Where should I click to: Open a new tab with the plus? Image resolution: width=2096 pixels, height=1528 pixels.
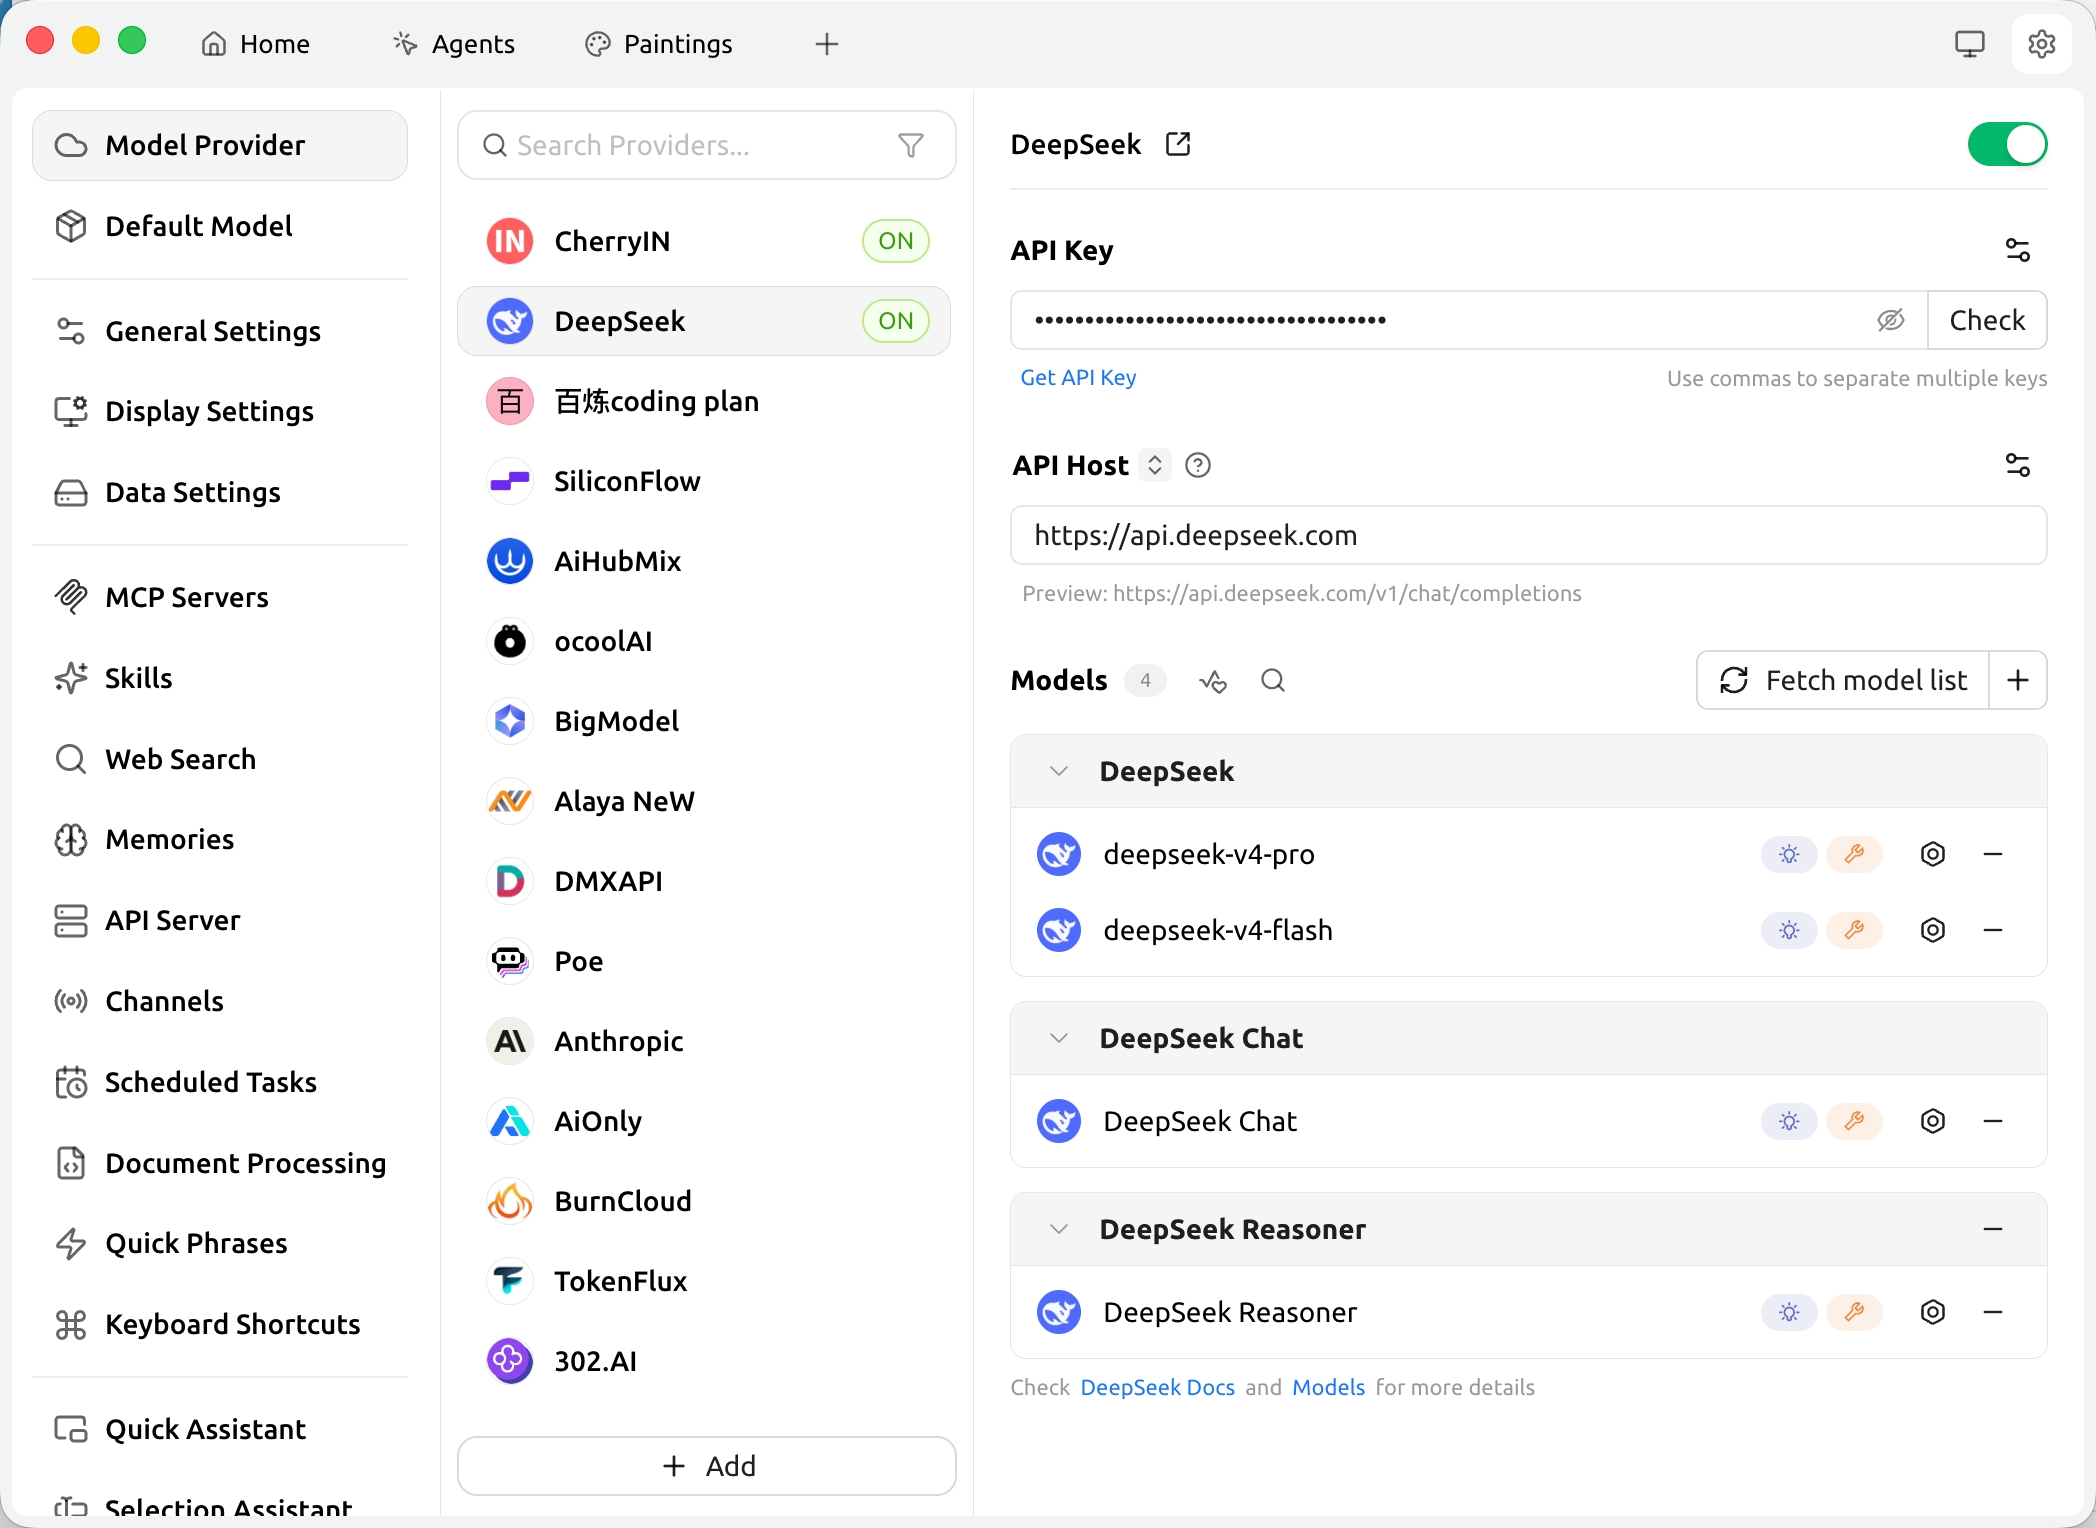tap(827, 44)
